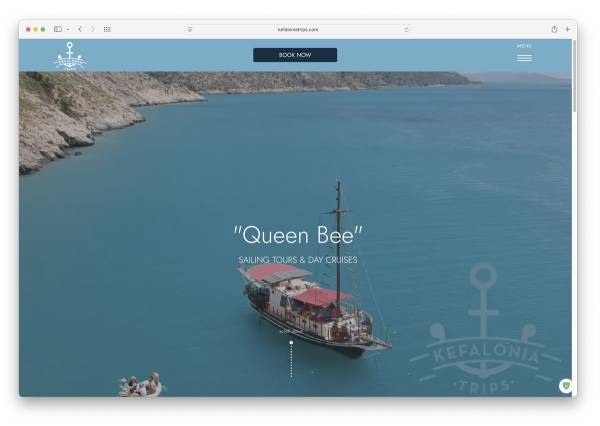Click the Sailing Tours & Day Cruises subtitle
Viewport: 600px width, 426px height.
[x=297, y=260]
